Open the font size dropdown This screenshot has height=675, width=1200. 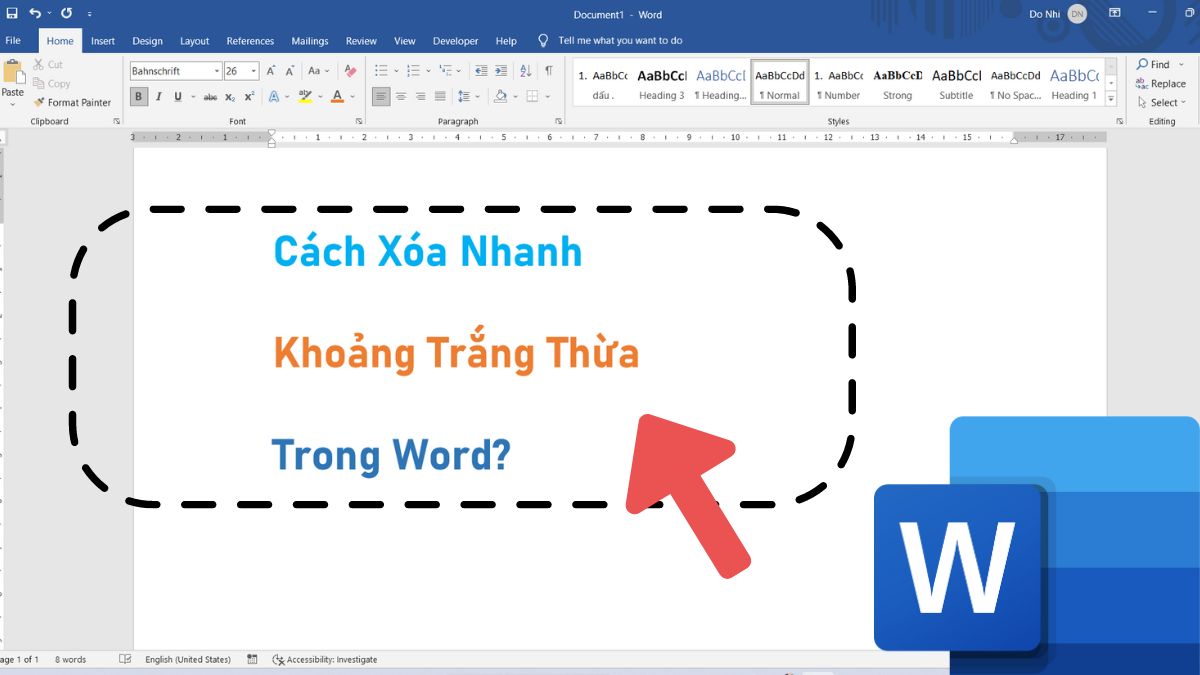pos(254,71)
